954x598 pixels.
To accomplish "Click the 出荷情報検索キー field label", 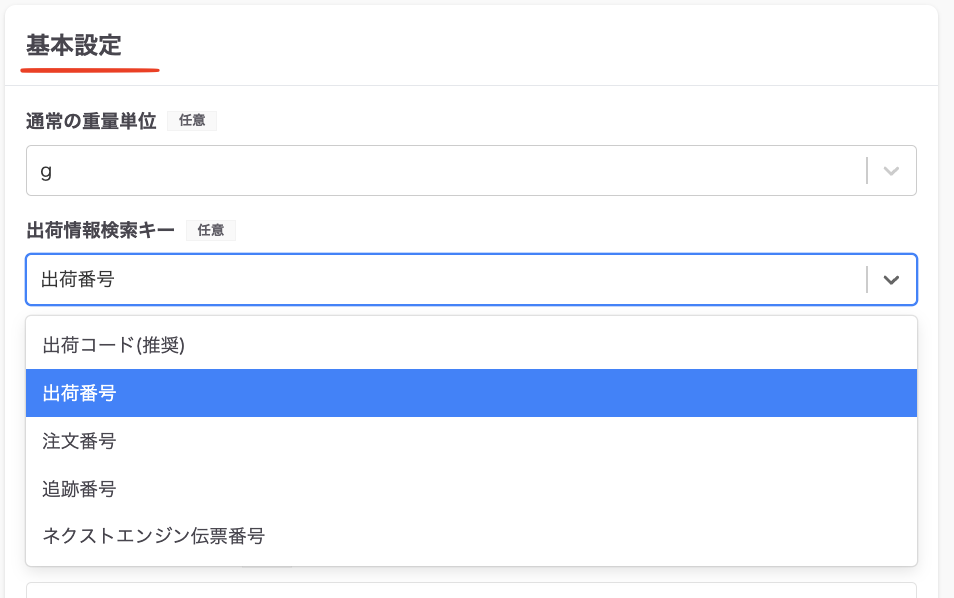I will click(100, 230).
